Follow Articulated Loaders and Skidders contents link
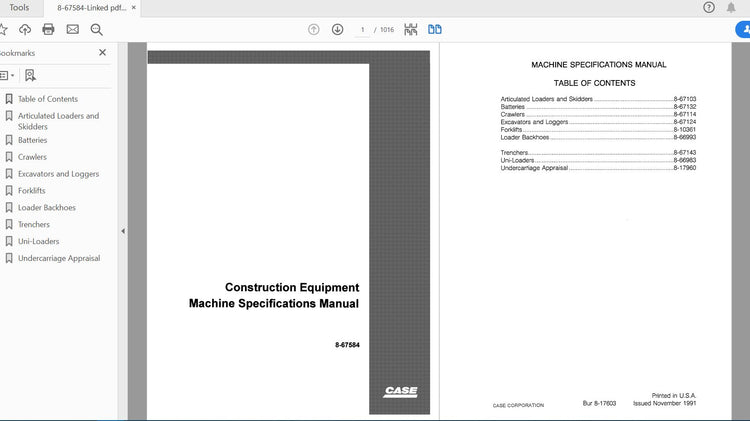750x421 pixels. point(598,99)
